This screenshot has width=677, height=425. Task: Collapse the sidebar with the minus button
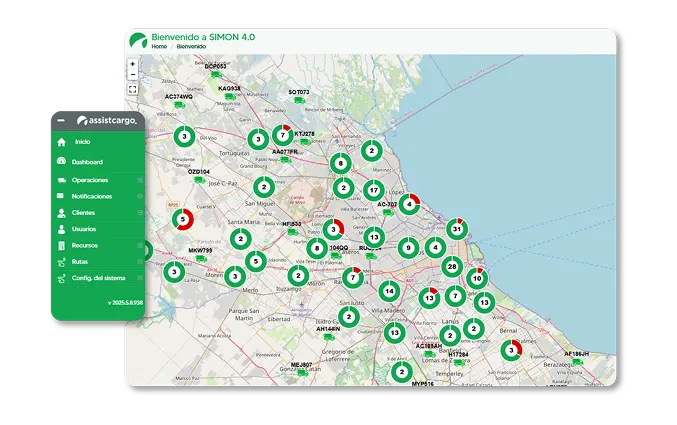[61, 120]
